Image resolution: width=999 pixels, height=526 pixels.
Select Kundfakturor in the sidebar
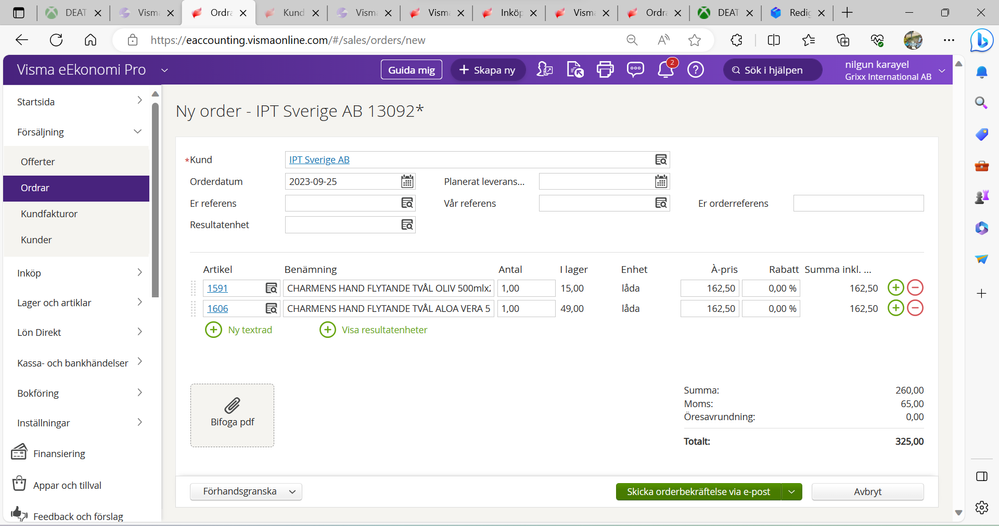(49, 214)
